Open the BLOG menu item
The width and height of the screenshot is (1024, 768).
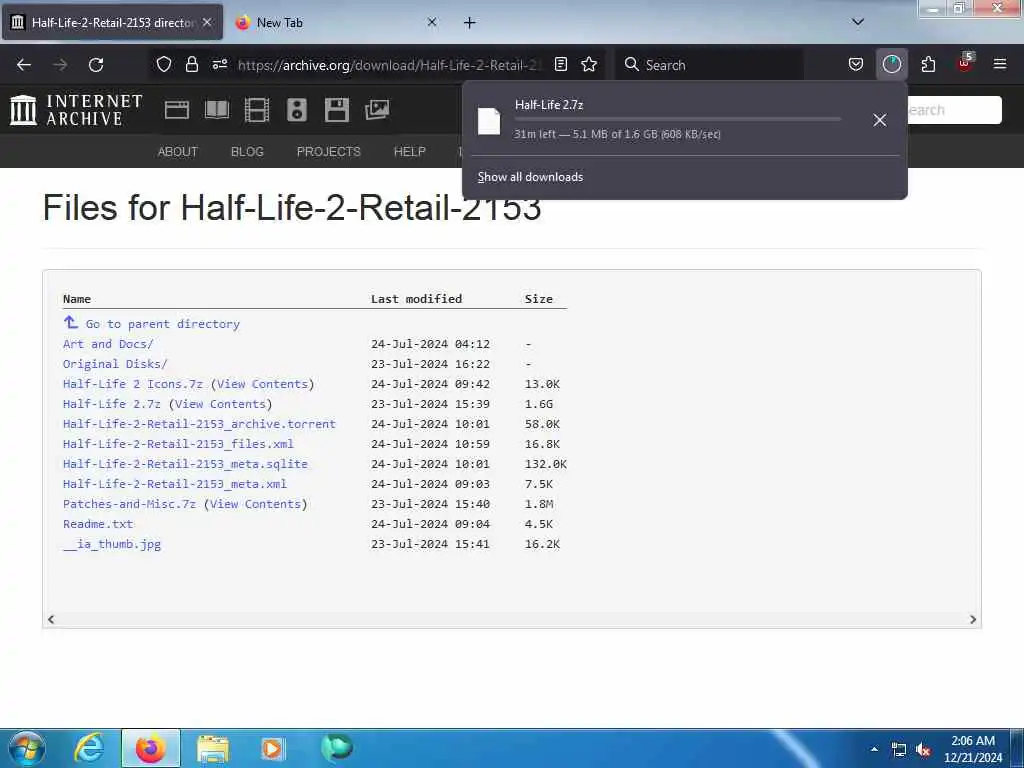tap(247, 152)
